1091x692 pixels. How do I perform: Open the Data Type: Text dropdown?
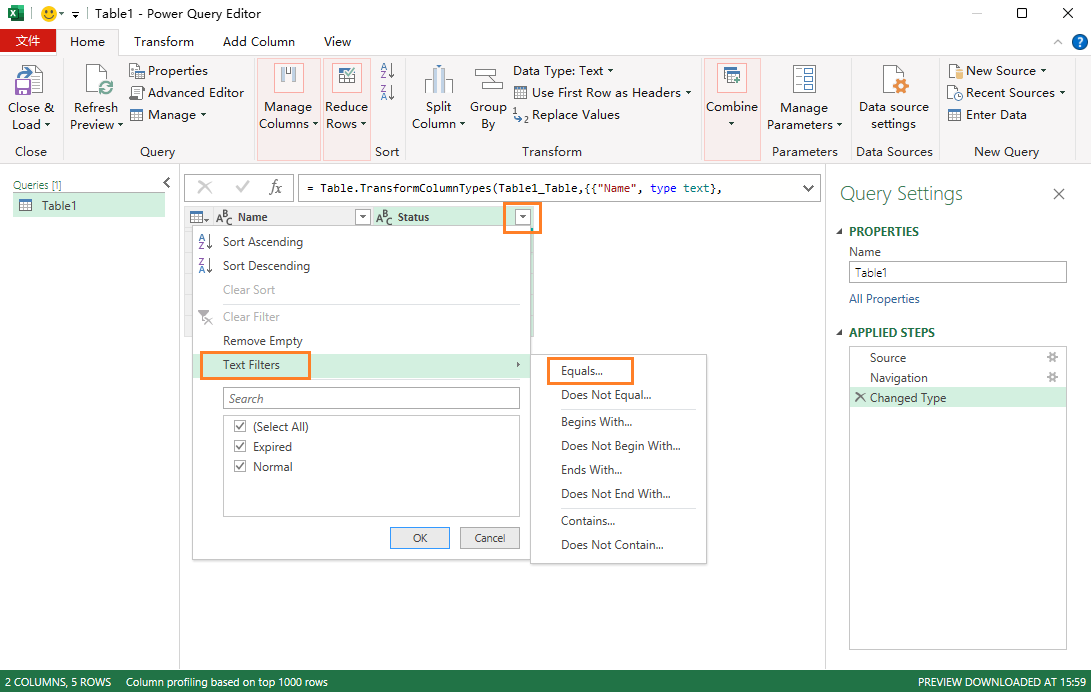point(563,70)
